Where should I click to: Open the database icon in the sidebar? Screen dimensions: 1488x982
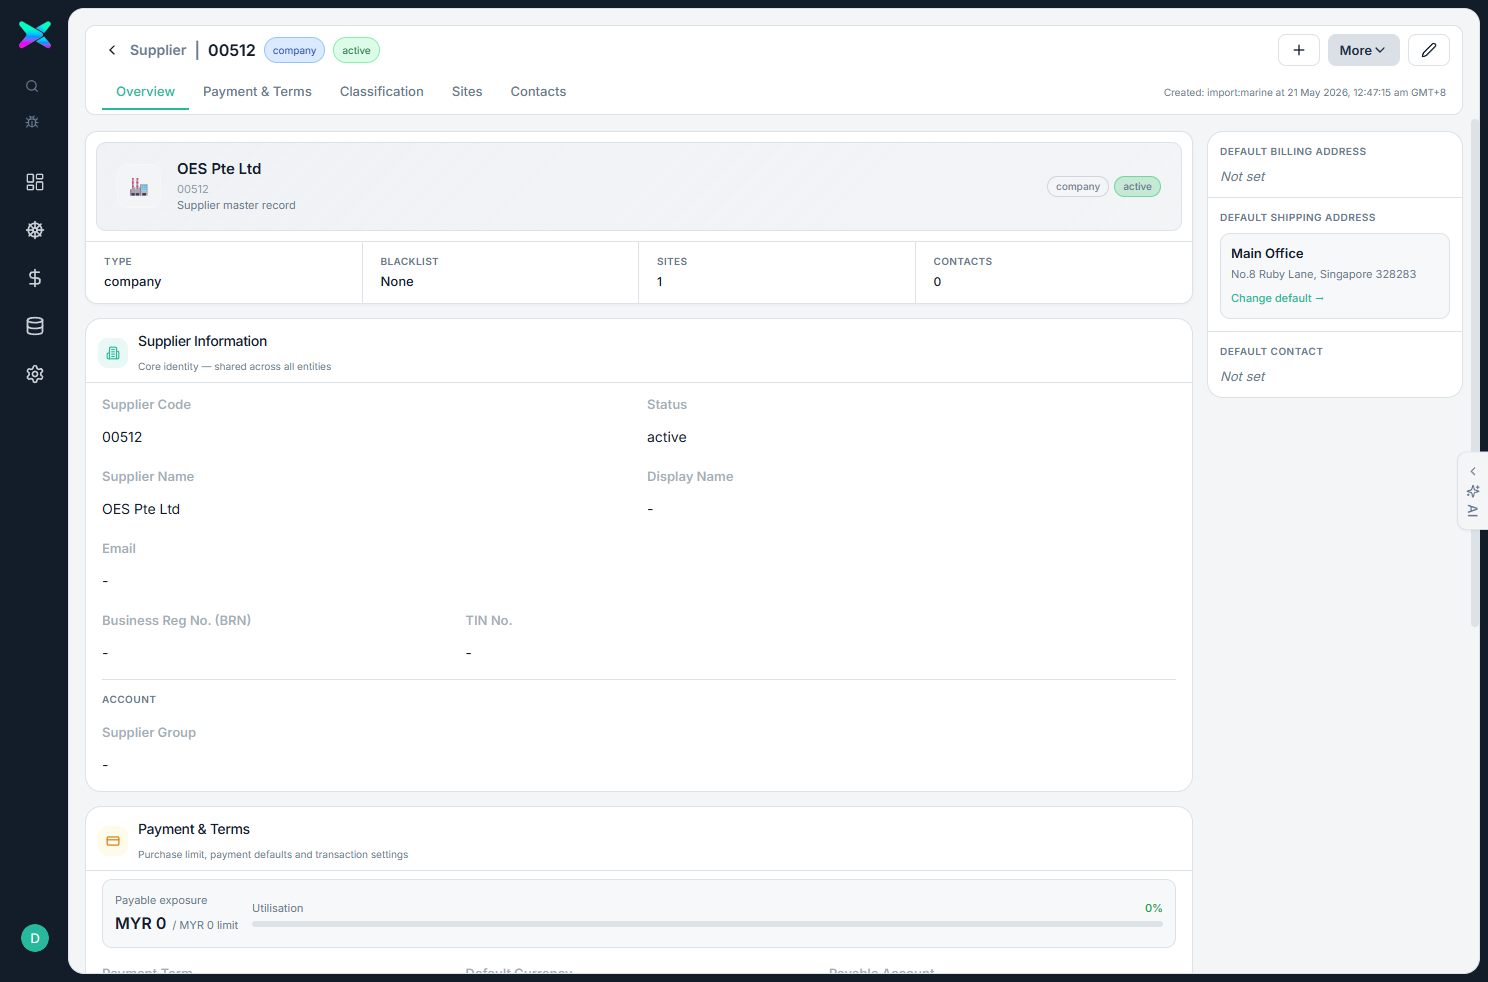click(35, 326)
